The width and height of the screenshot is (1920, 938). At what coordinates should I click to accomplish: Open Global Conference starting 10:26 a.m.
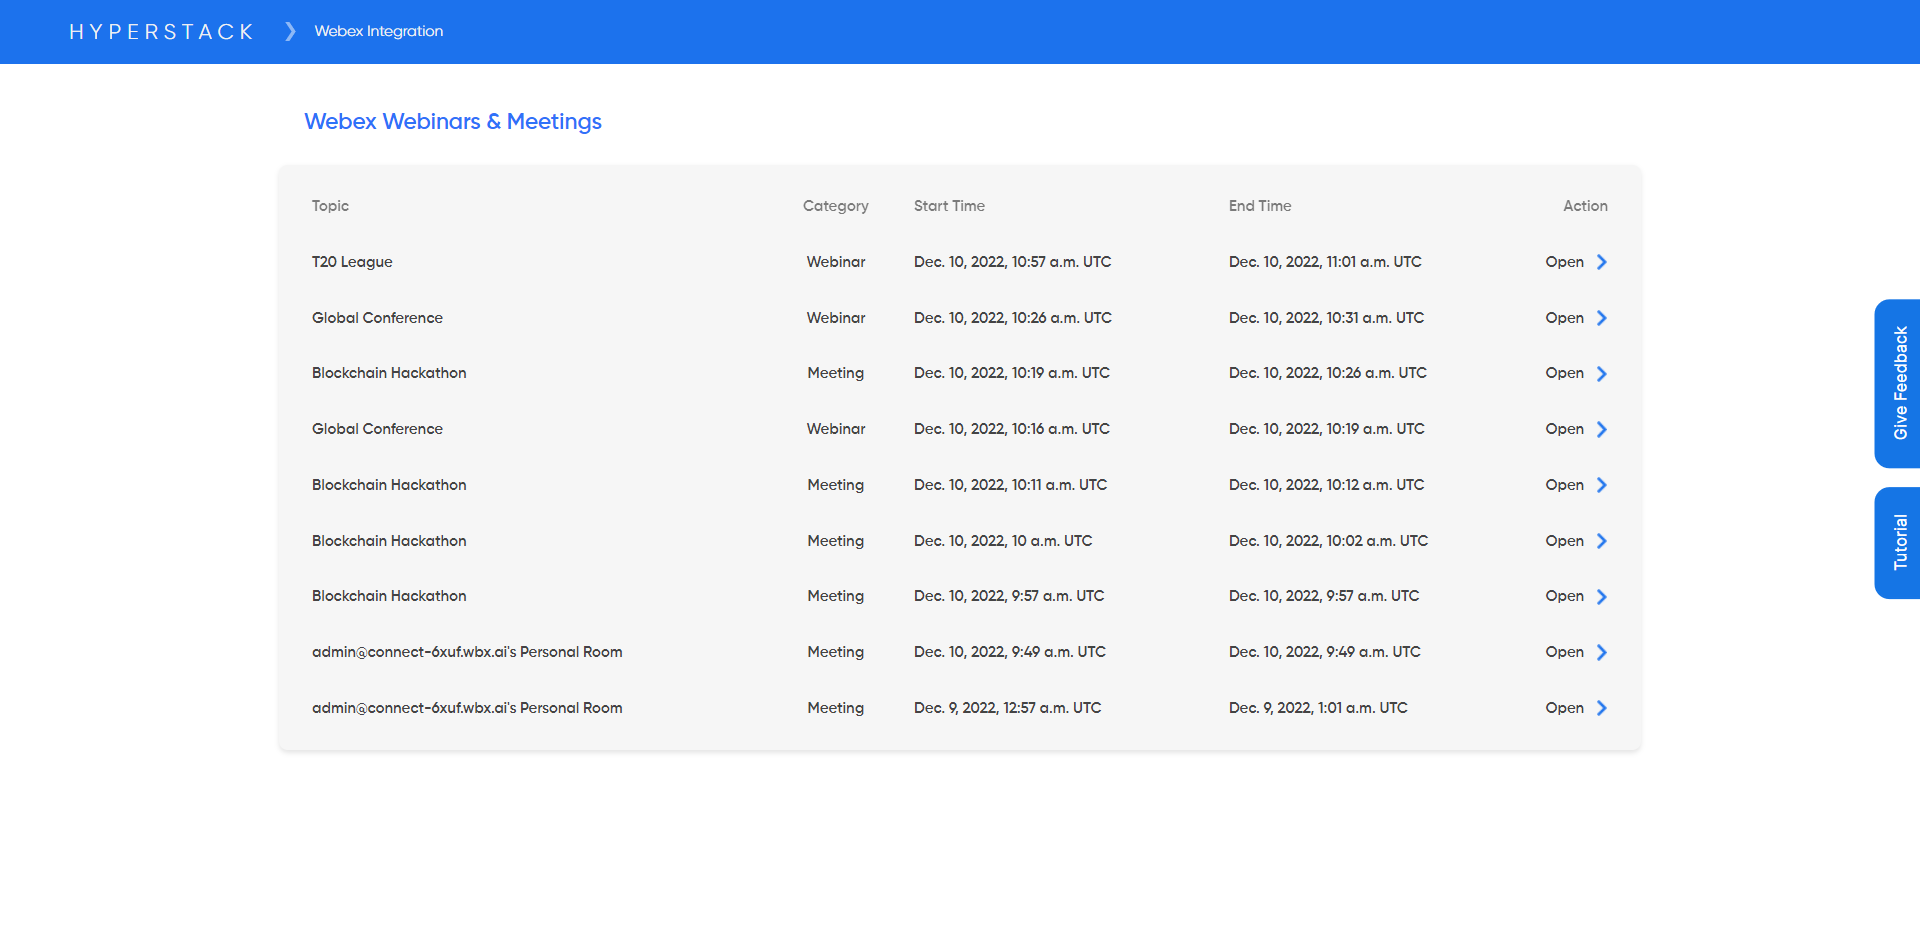[1564, 318]
